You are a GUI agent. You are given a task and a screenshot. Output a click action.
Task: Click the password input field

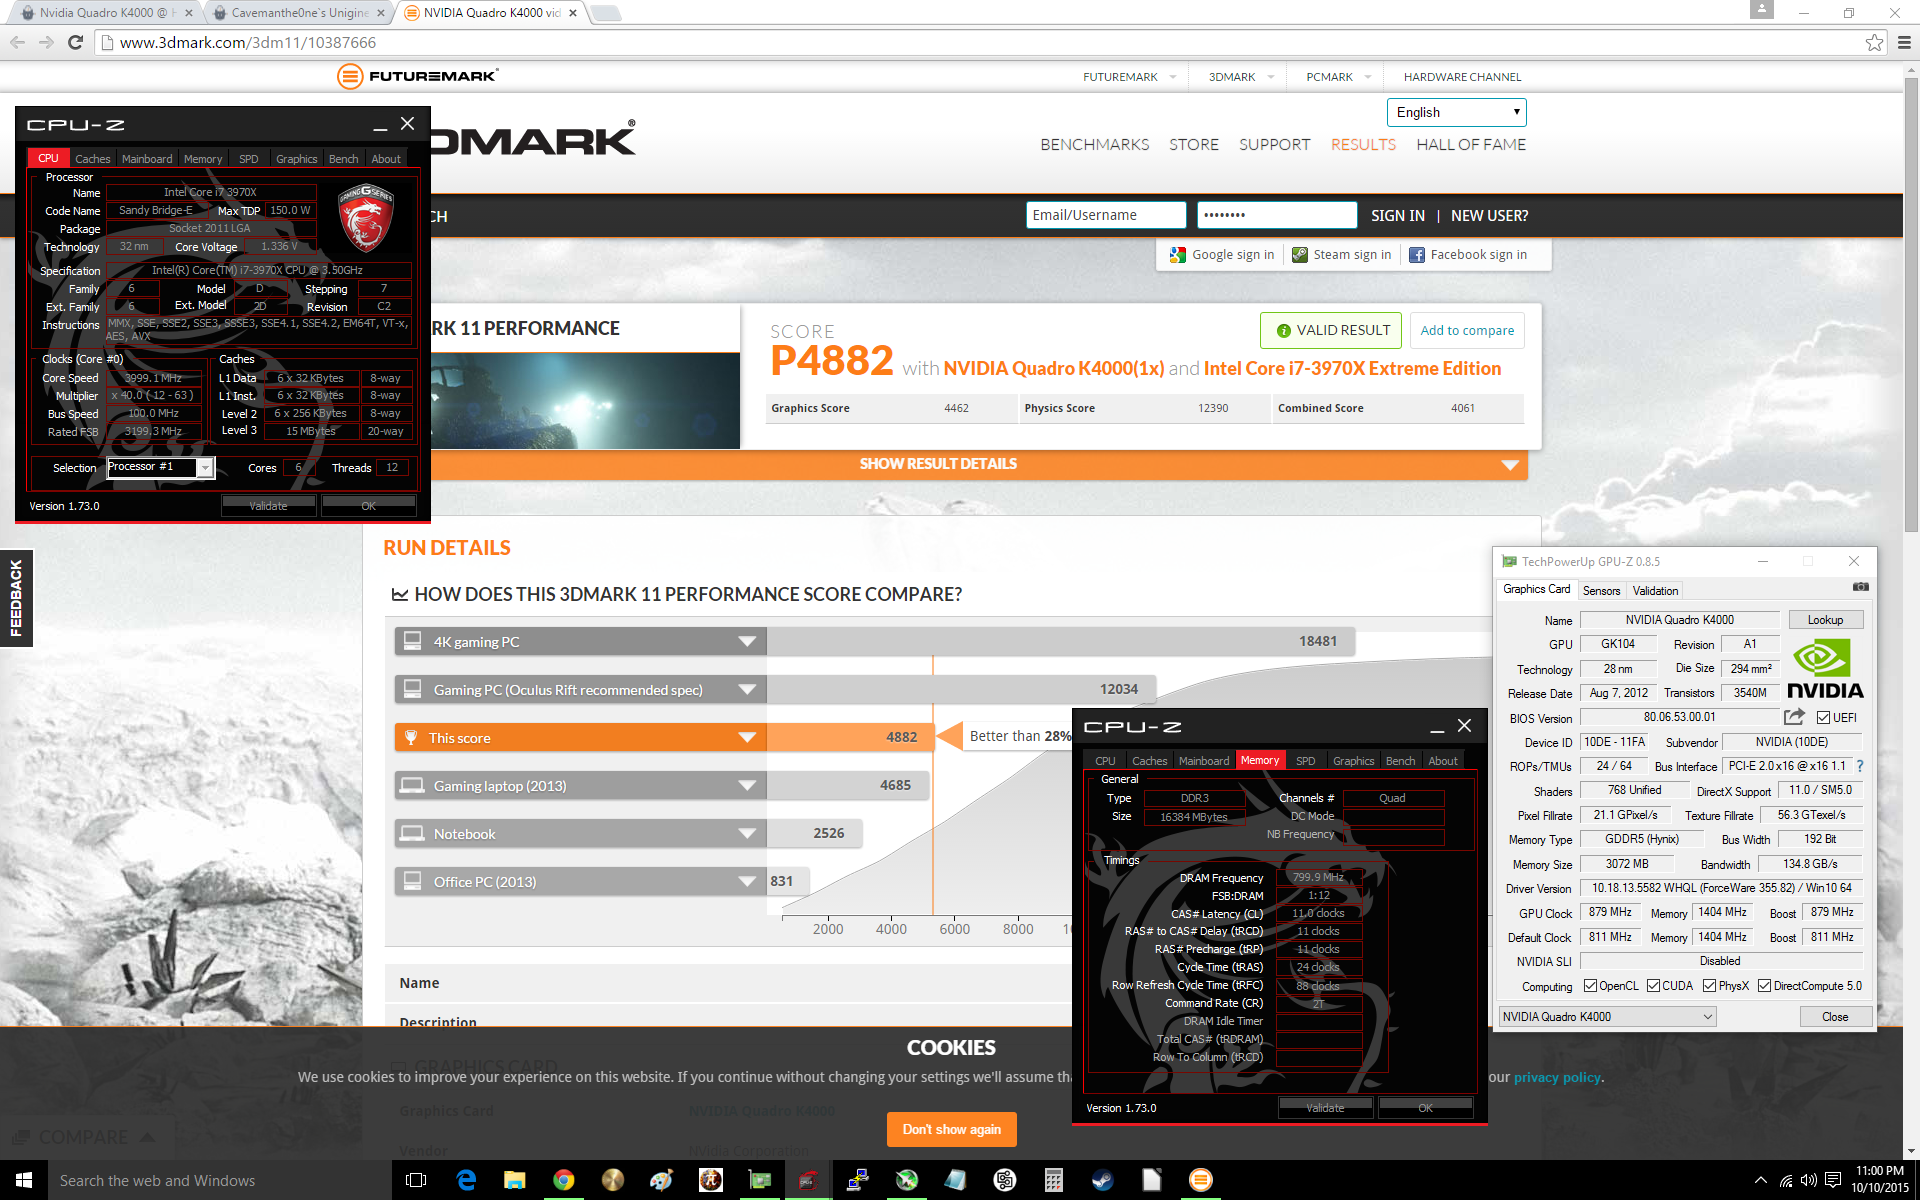click(x=1277, y=215)
